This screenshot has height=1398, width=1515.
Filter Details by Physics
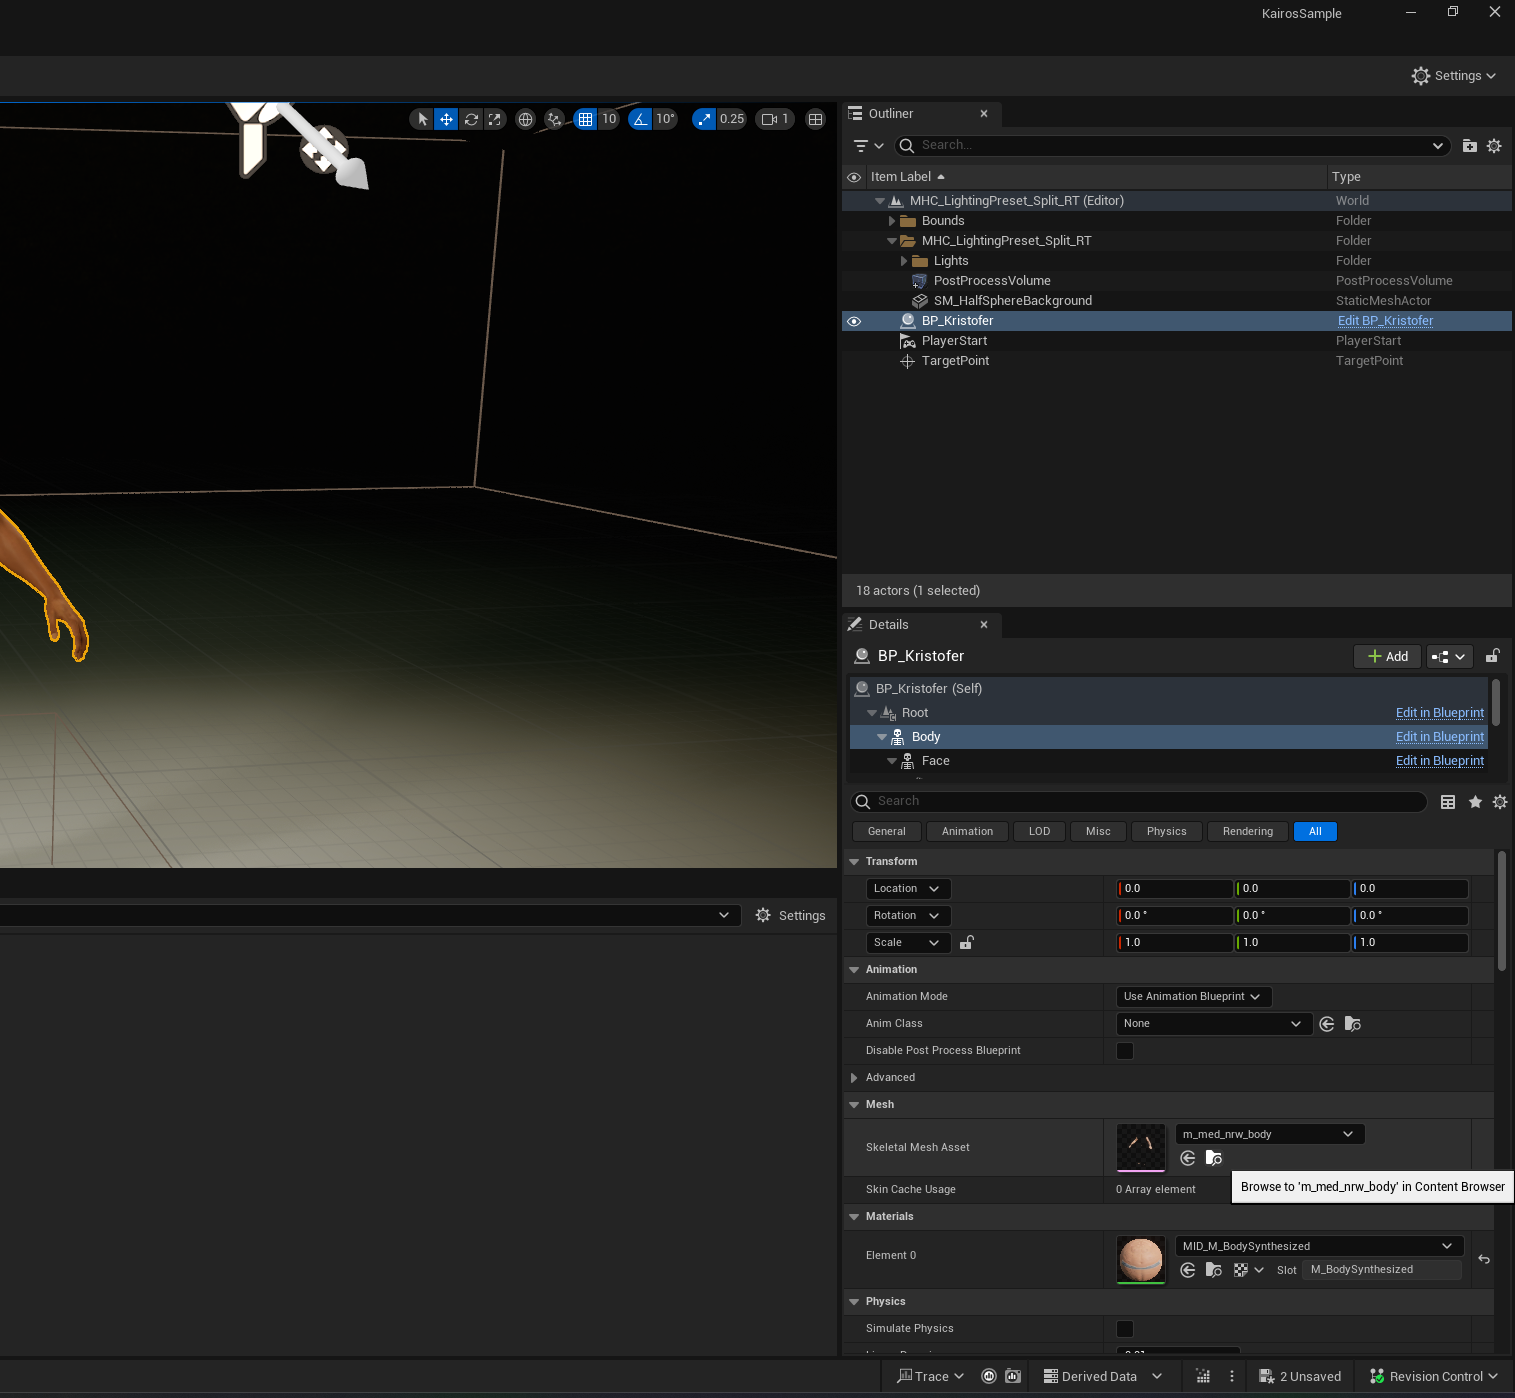[x=1167, y=832]
